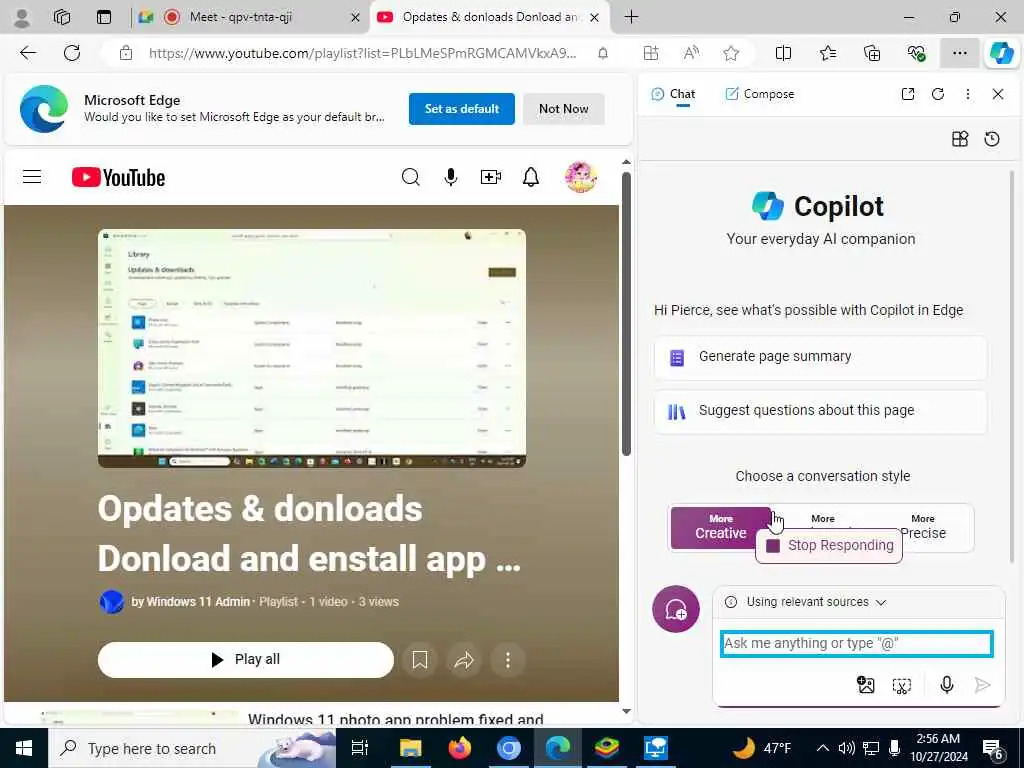This screenshot has width=1024, height=768.
Task: Switch to the Copilot Compose tab
Action: pyautogui.click(x=760, y=94)
